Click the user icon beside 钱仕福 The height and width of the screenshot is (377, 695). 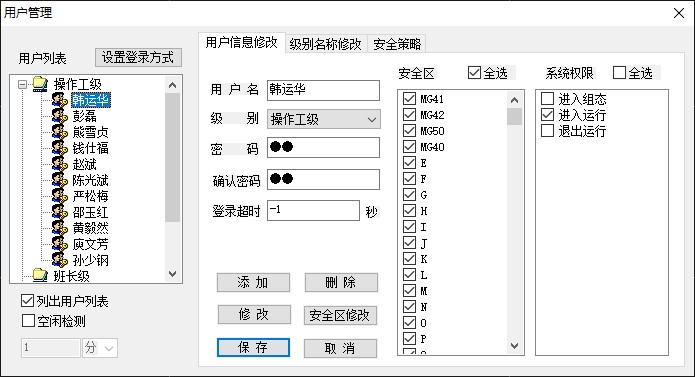coord(60,148)
